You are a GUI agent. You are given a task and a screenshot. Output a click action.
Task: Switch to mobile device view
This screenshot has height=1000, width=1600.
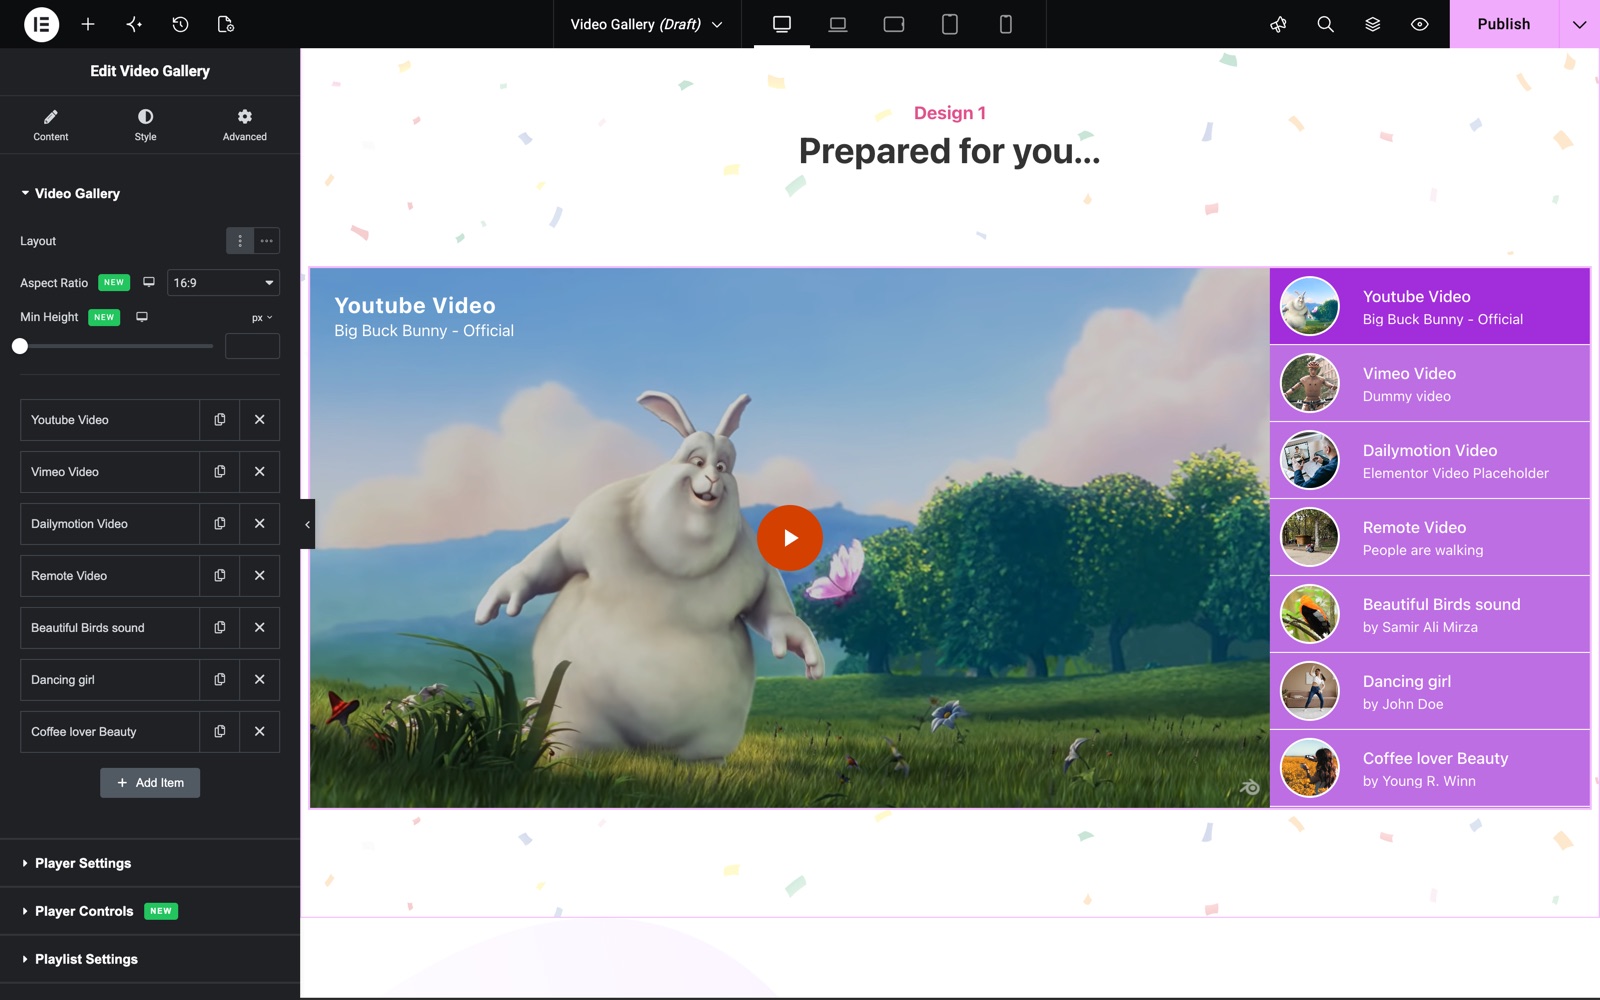point(1006,24)
